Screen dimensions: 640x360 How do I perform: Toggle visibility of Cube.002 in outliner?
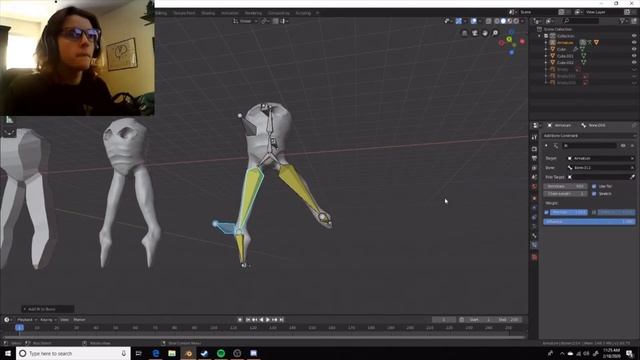(x=634, y=62)
